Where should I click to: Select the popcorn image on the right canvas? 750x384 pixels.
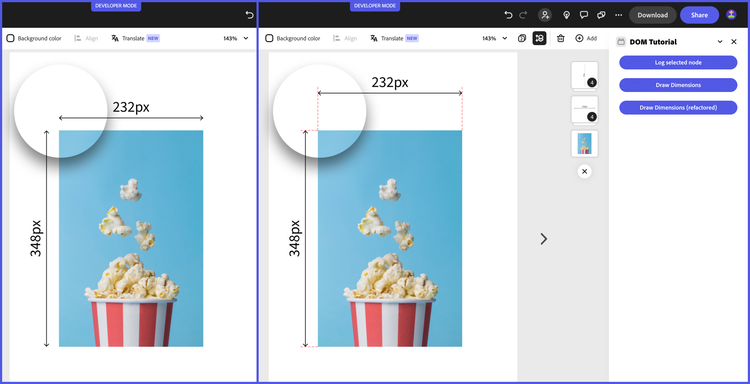[390, 238]
